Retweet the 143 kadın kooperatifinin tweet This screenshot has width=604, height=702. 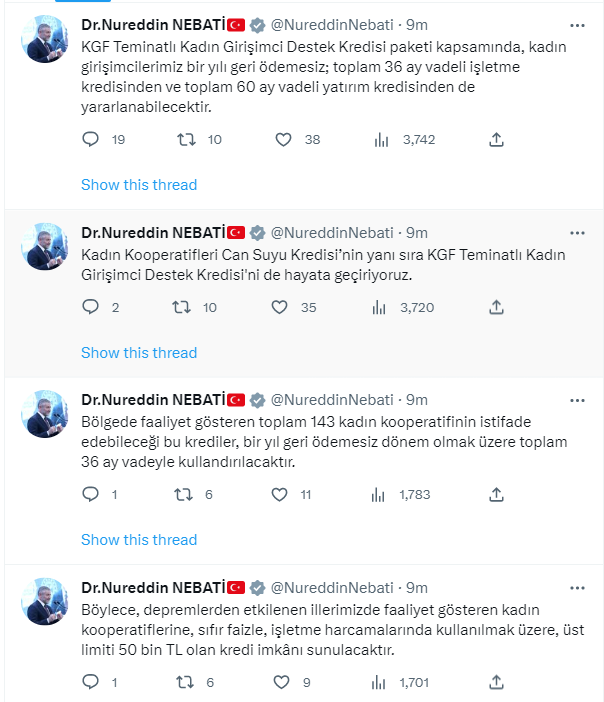pos(187,494)
